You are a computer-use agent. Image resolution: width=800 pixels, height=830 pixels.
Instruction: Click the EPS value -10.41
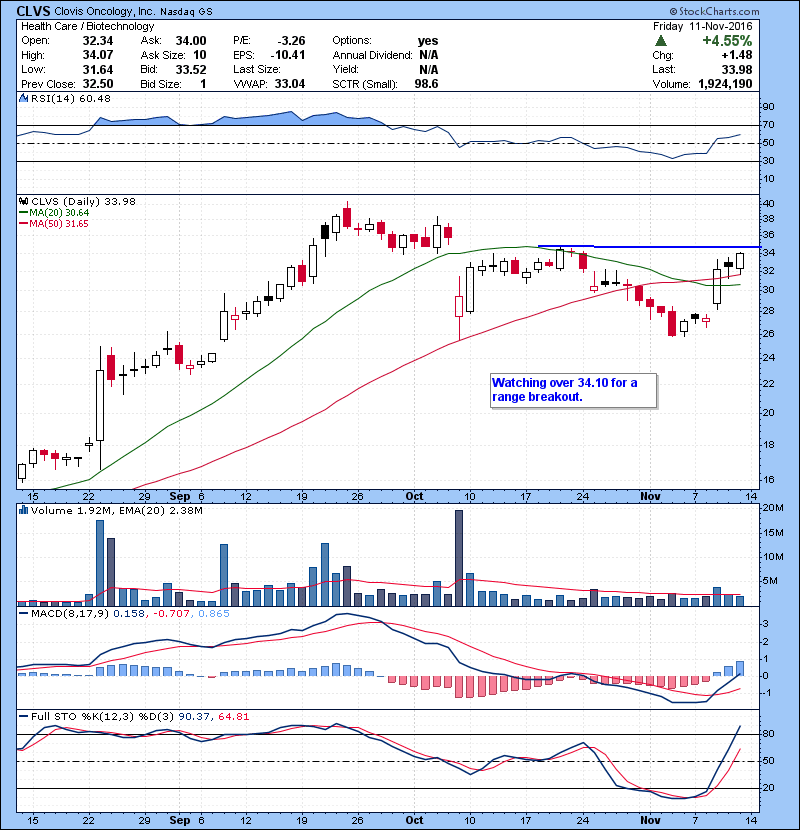[x=288, y=55]
